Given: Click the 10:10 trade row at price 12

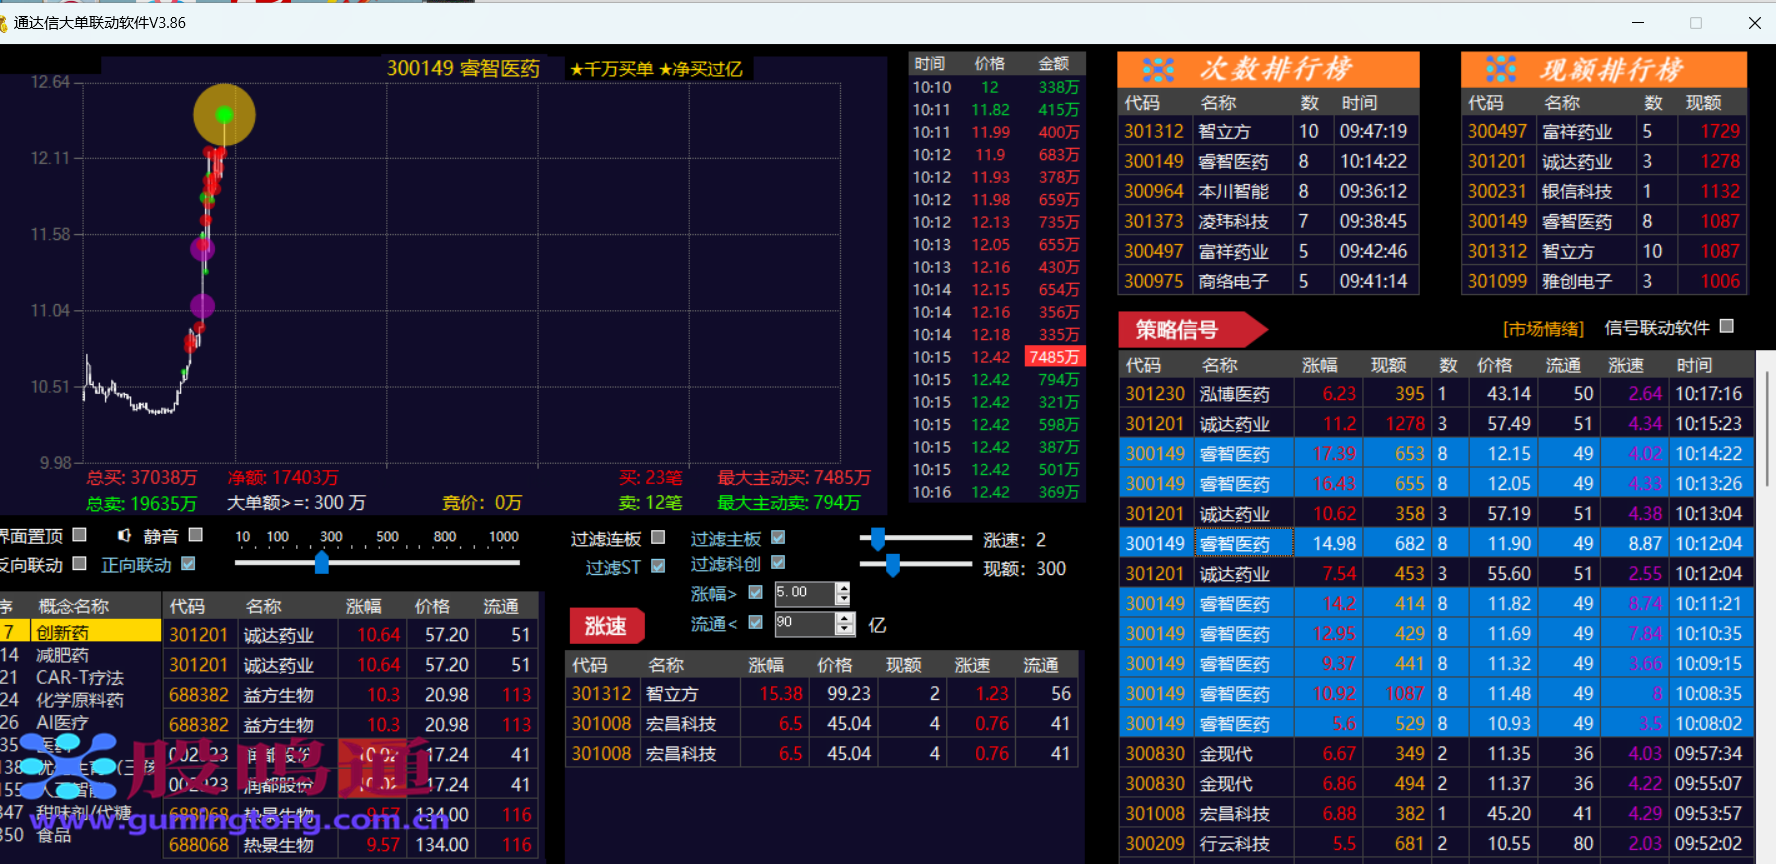Looking at the screenshot, I should tap(996, 88).
